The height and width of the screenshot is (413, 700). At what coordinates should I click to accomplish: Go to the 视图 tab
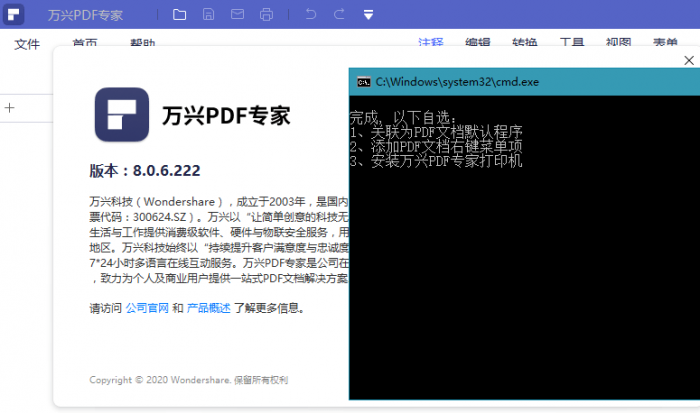pos(618,43)
